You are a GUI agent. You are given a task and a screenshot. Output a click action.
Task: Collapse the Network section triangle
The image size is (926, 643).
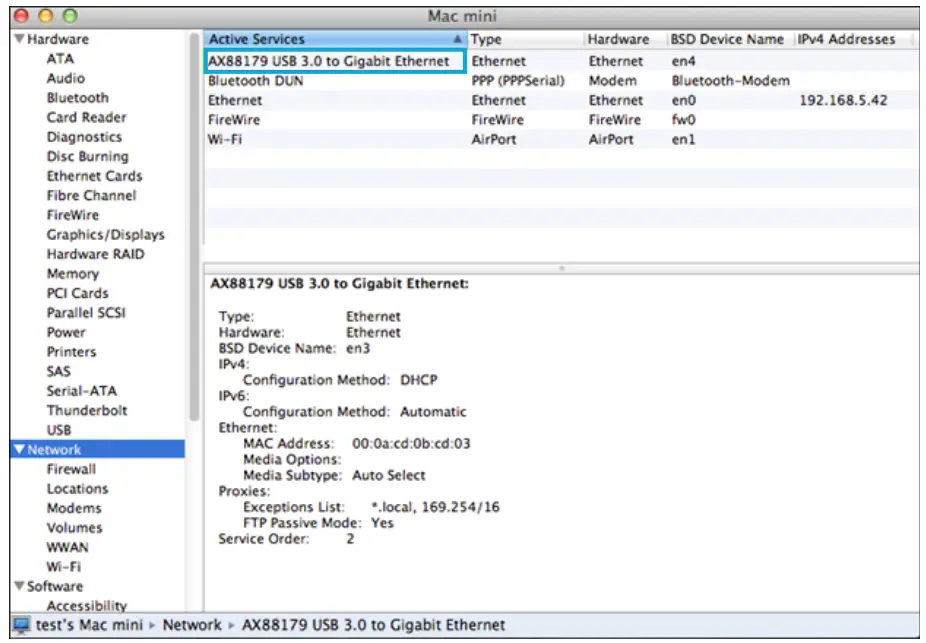(x=19, y=449)
